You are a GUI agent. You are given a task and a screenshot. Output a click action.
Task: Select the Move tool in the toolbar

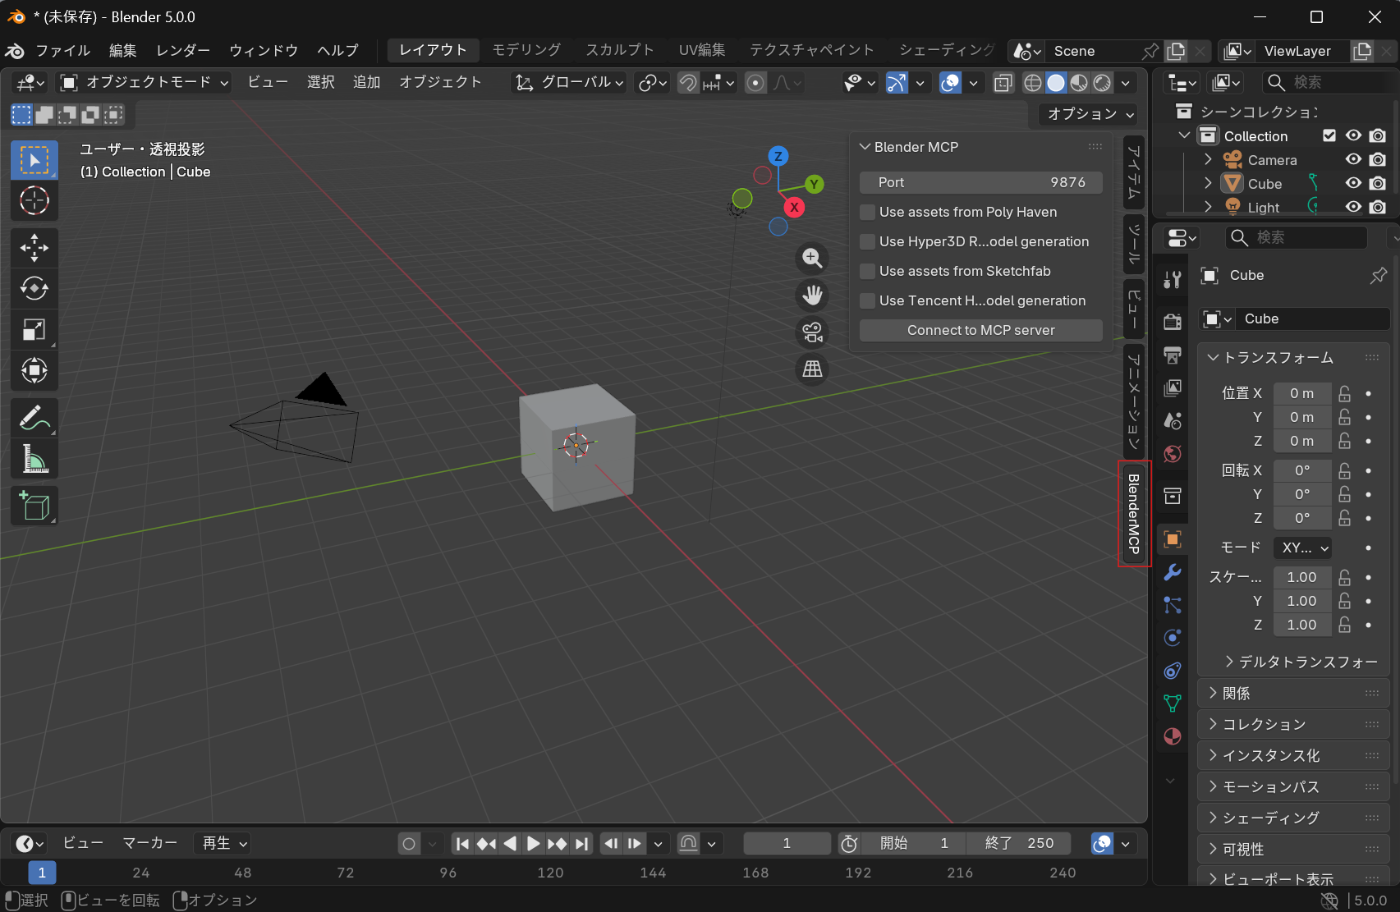coord(34,247)
